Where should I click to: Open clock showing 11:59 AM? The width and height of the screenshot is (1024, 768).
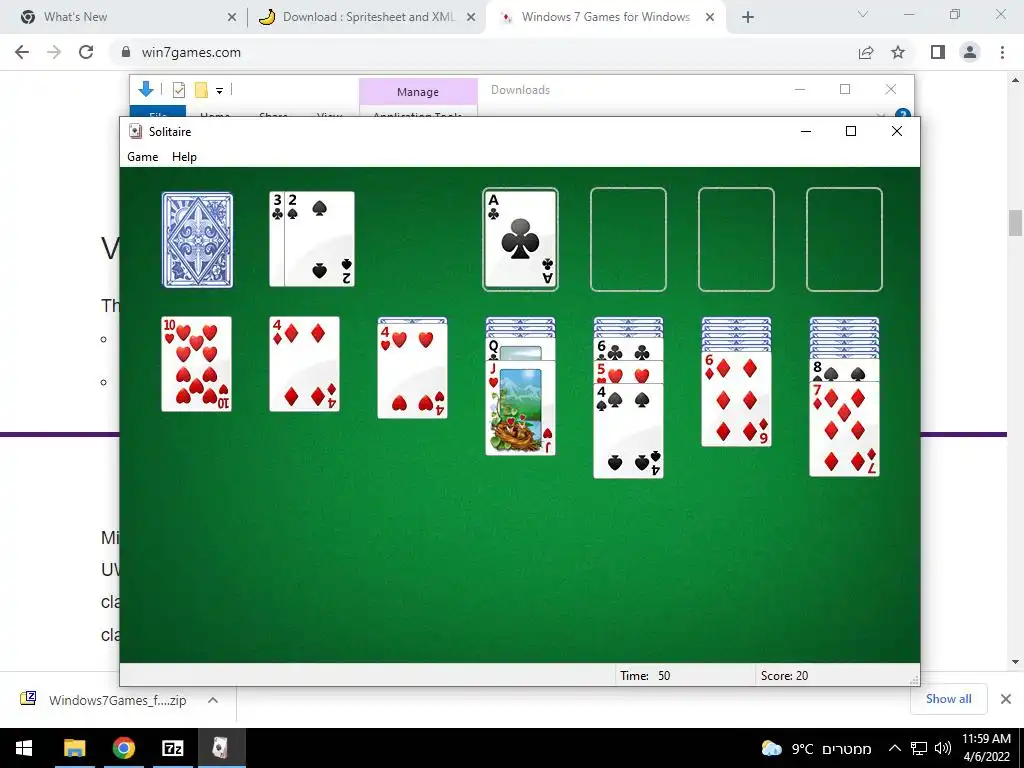point(986,748)
